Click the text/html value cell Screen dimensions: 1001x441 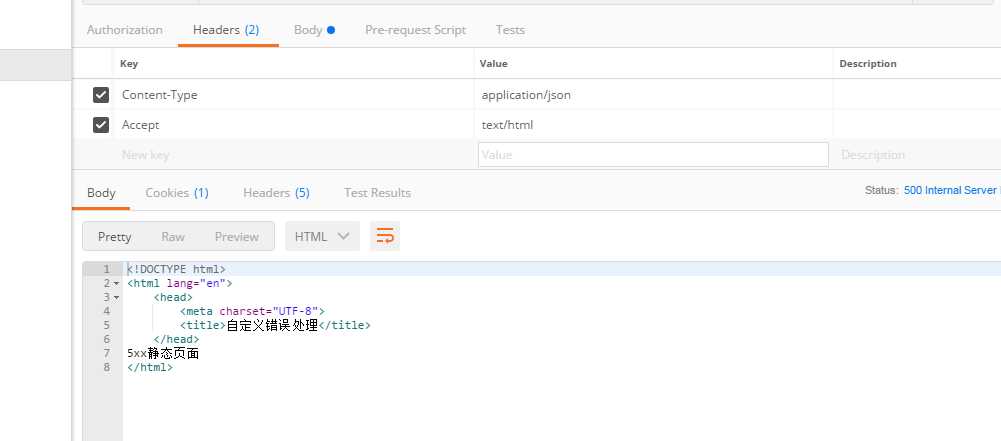coord(653,125)
